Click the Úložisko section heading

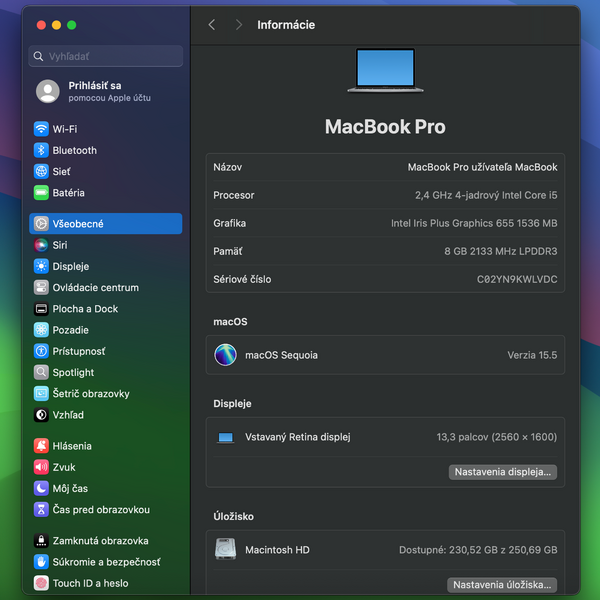click(x=233, y=517)
